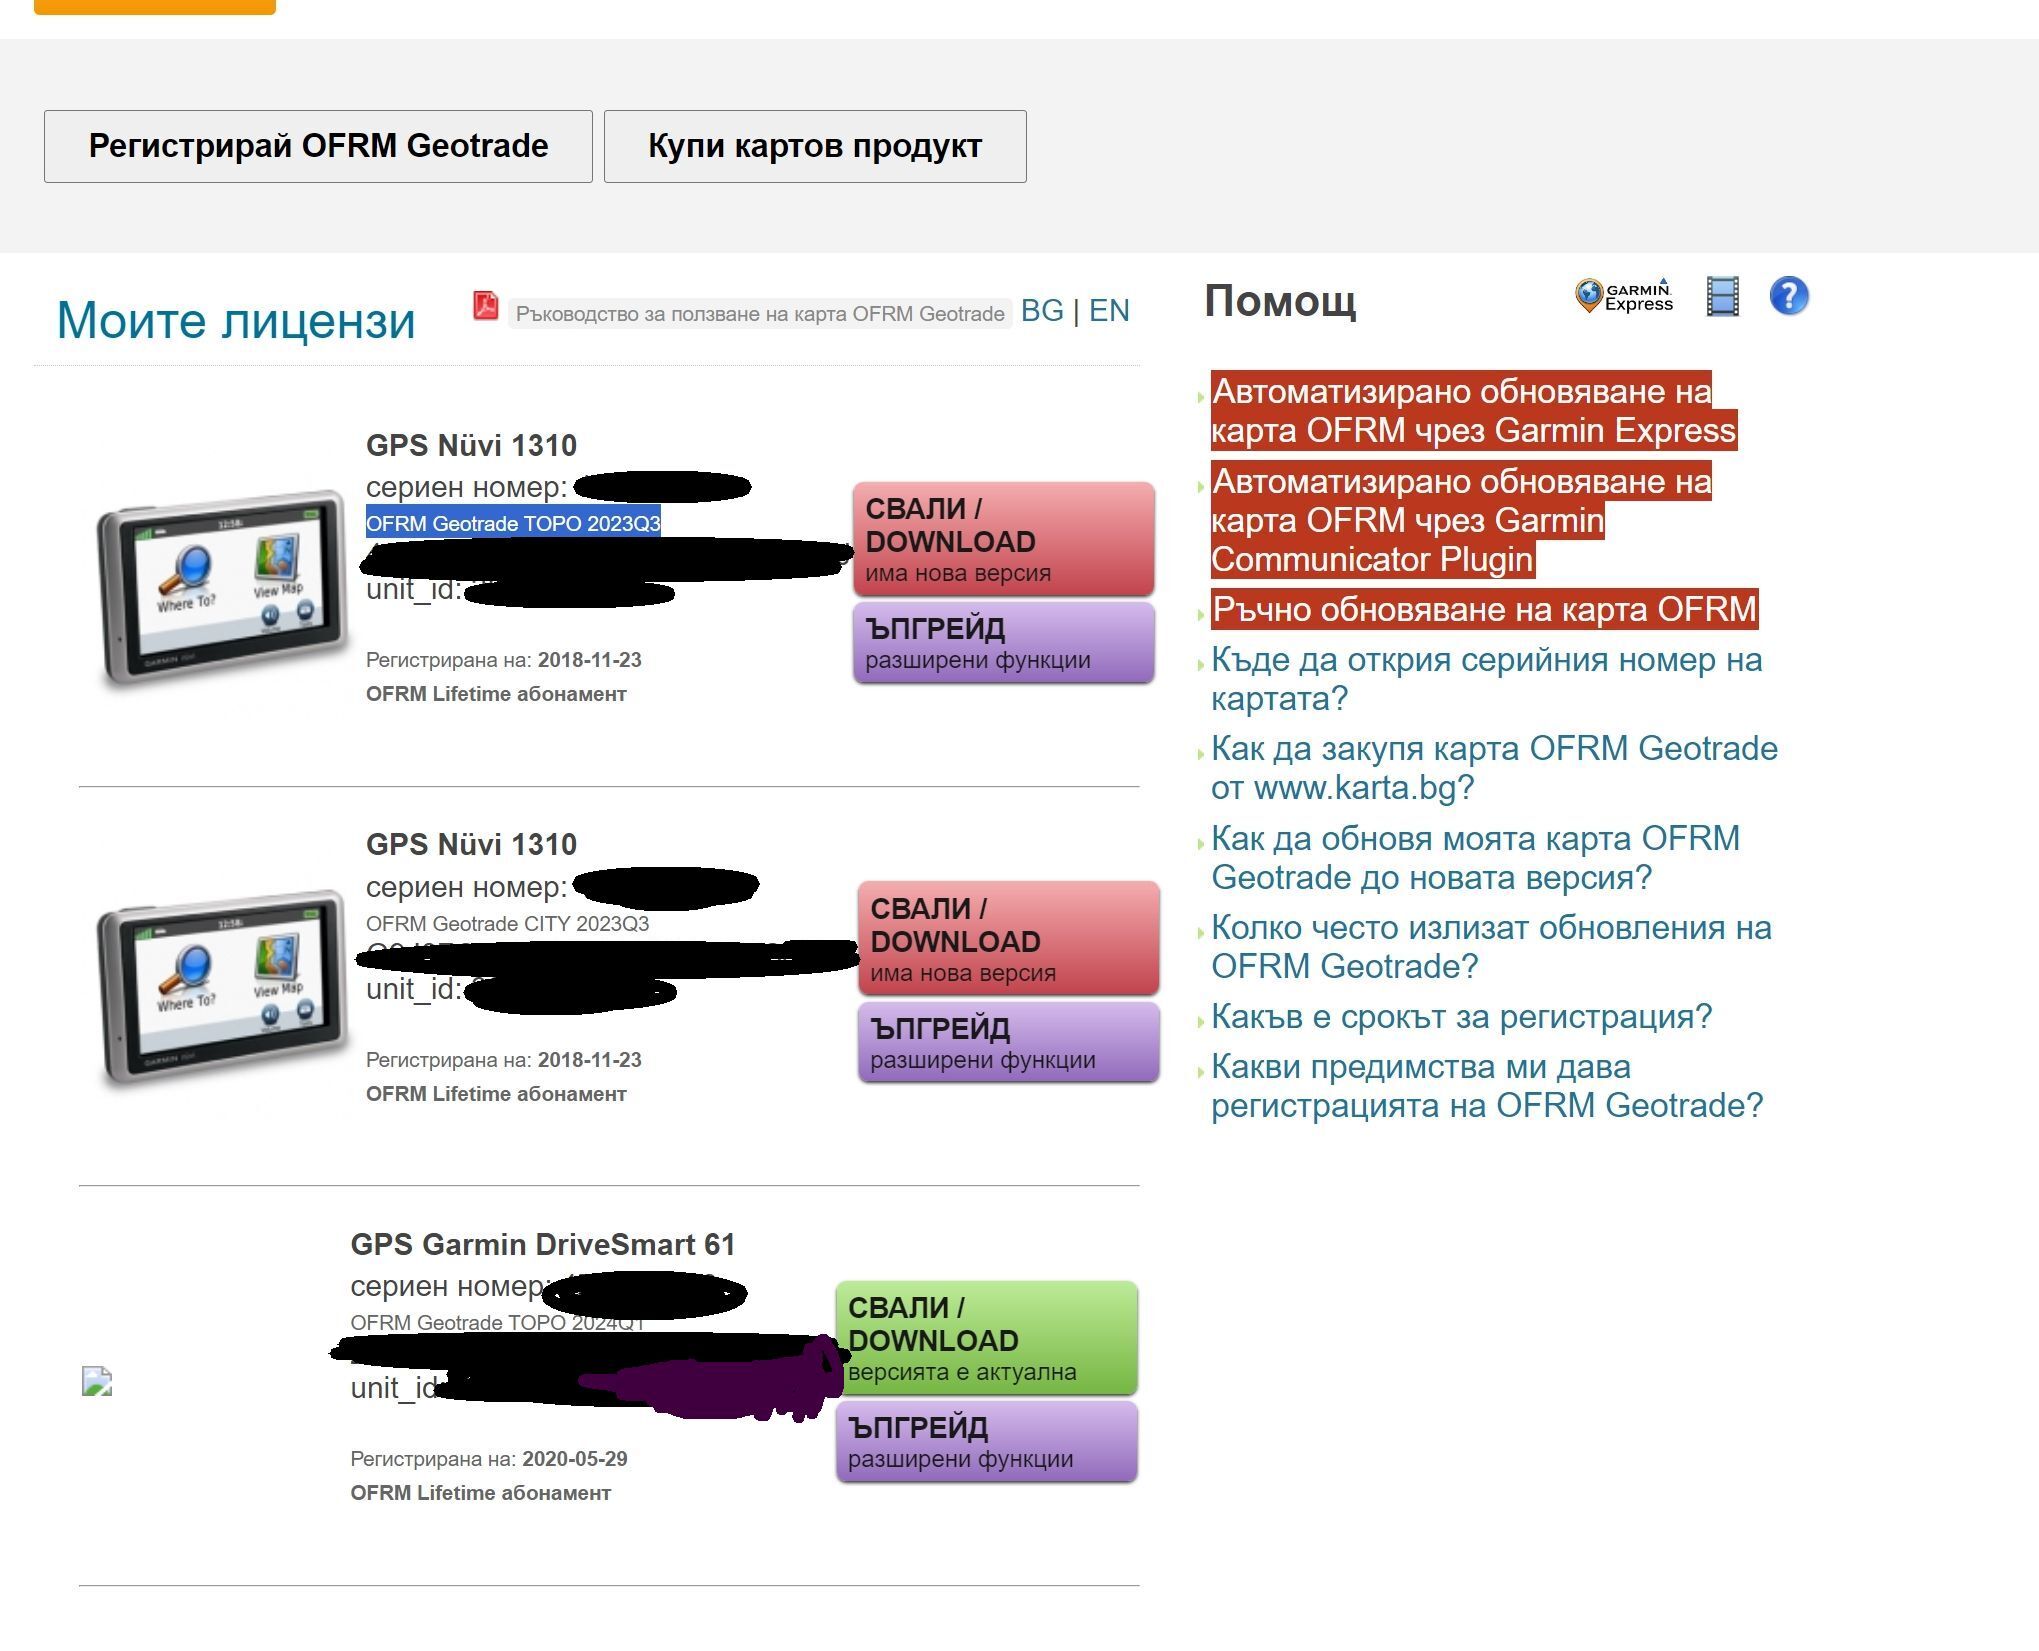Open the OFRM Geotrade user manual link
Viewport: 2039px width, 1651px height.
(759, 314)
